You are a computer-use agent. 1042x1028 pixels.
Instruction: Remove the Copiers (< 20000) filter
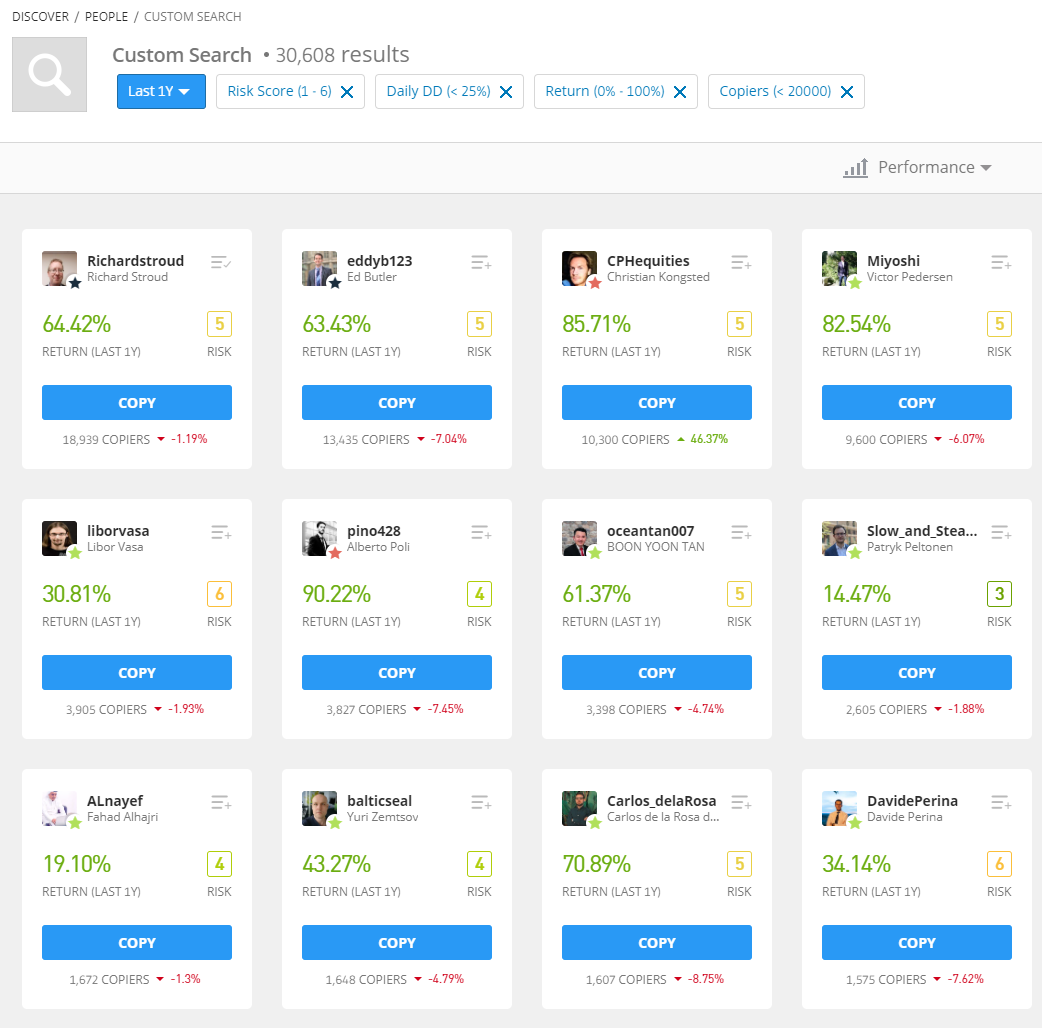click(x=846, y=91)
